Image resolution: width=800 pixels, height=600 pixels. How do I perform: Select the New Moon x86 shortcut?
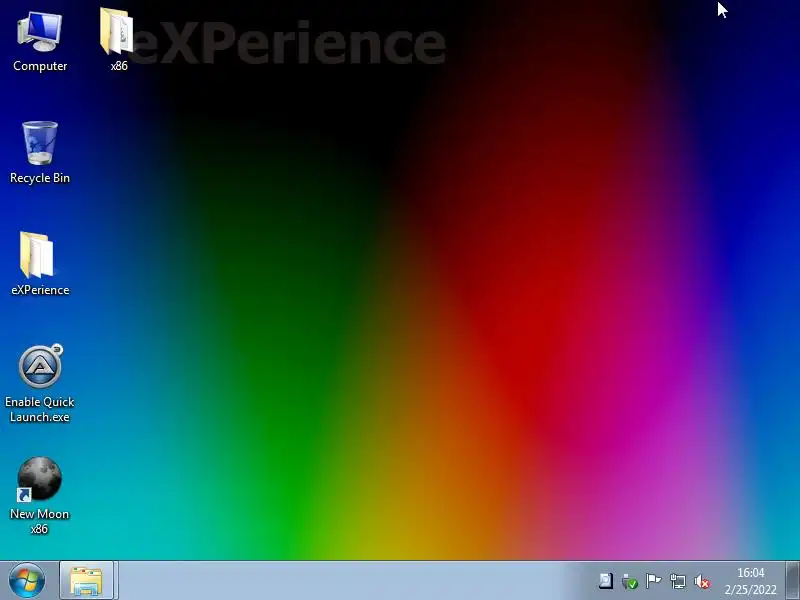pos(40,495)
